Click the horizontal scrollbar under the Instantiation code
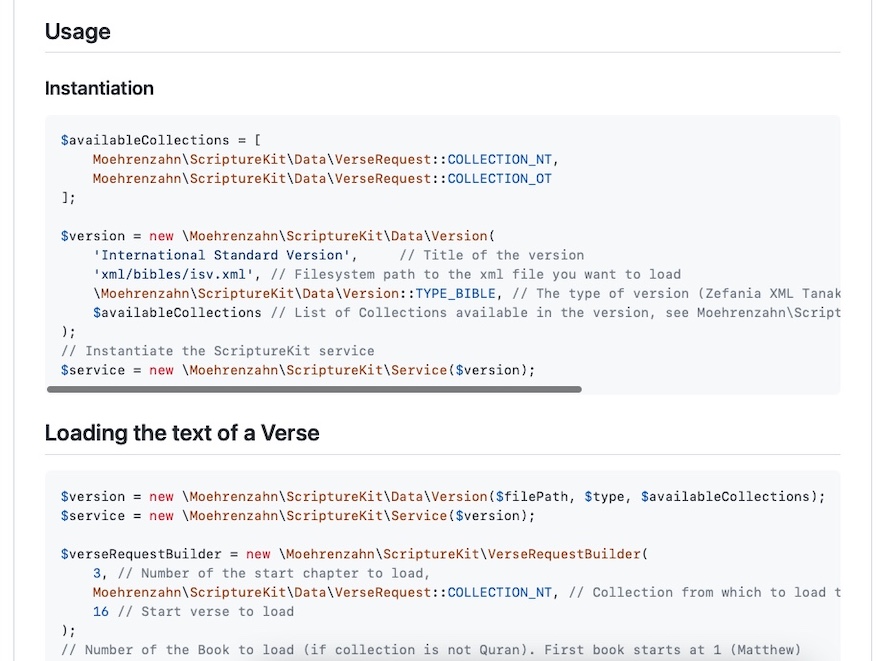Viewport: 887px width, 661px height. pos(314,389)
